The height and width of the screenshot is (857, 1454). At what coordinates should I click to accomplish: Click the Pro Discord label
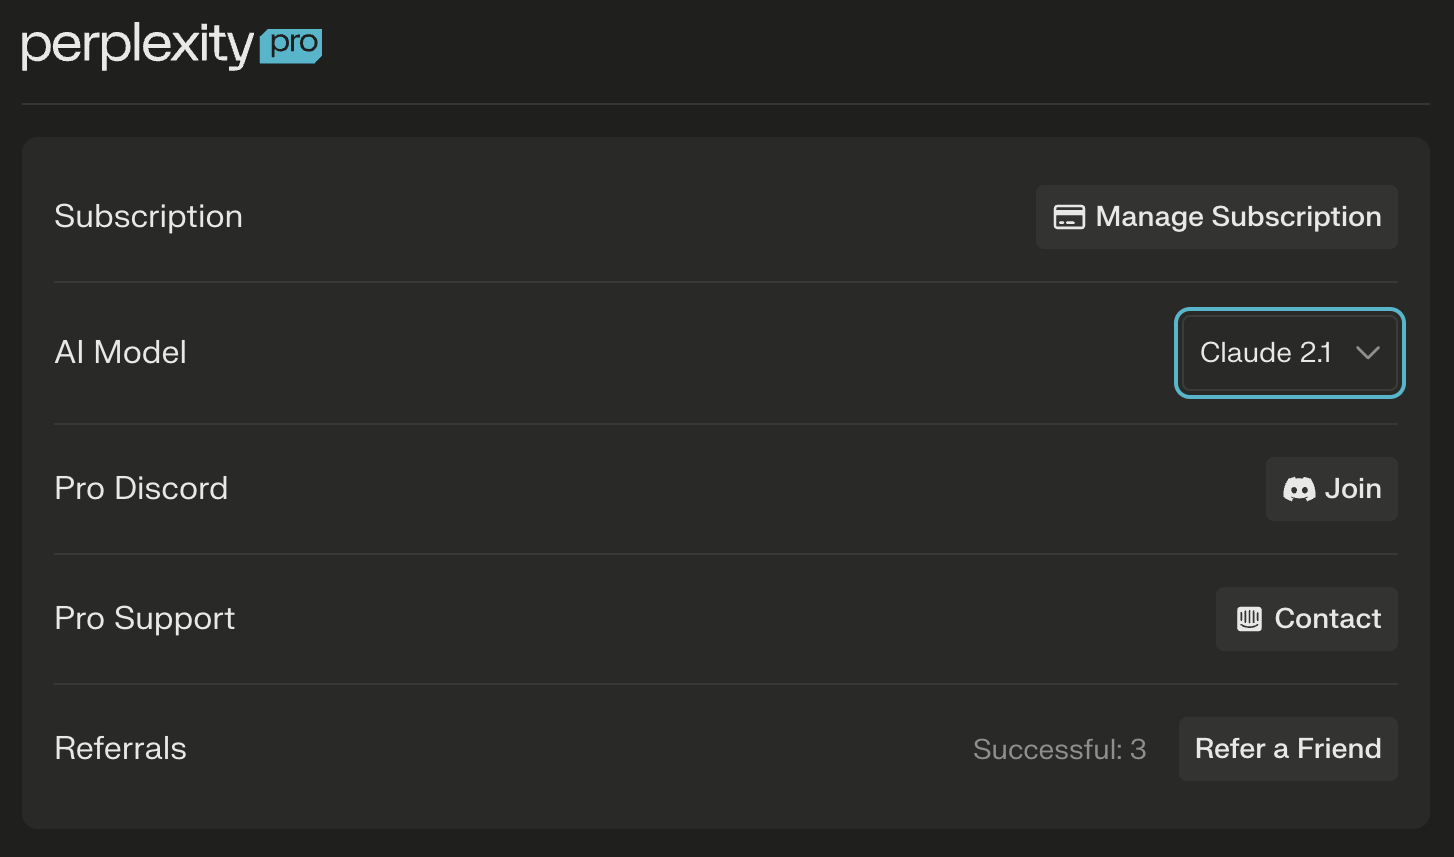coord(141,489)
